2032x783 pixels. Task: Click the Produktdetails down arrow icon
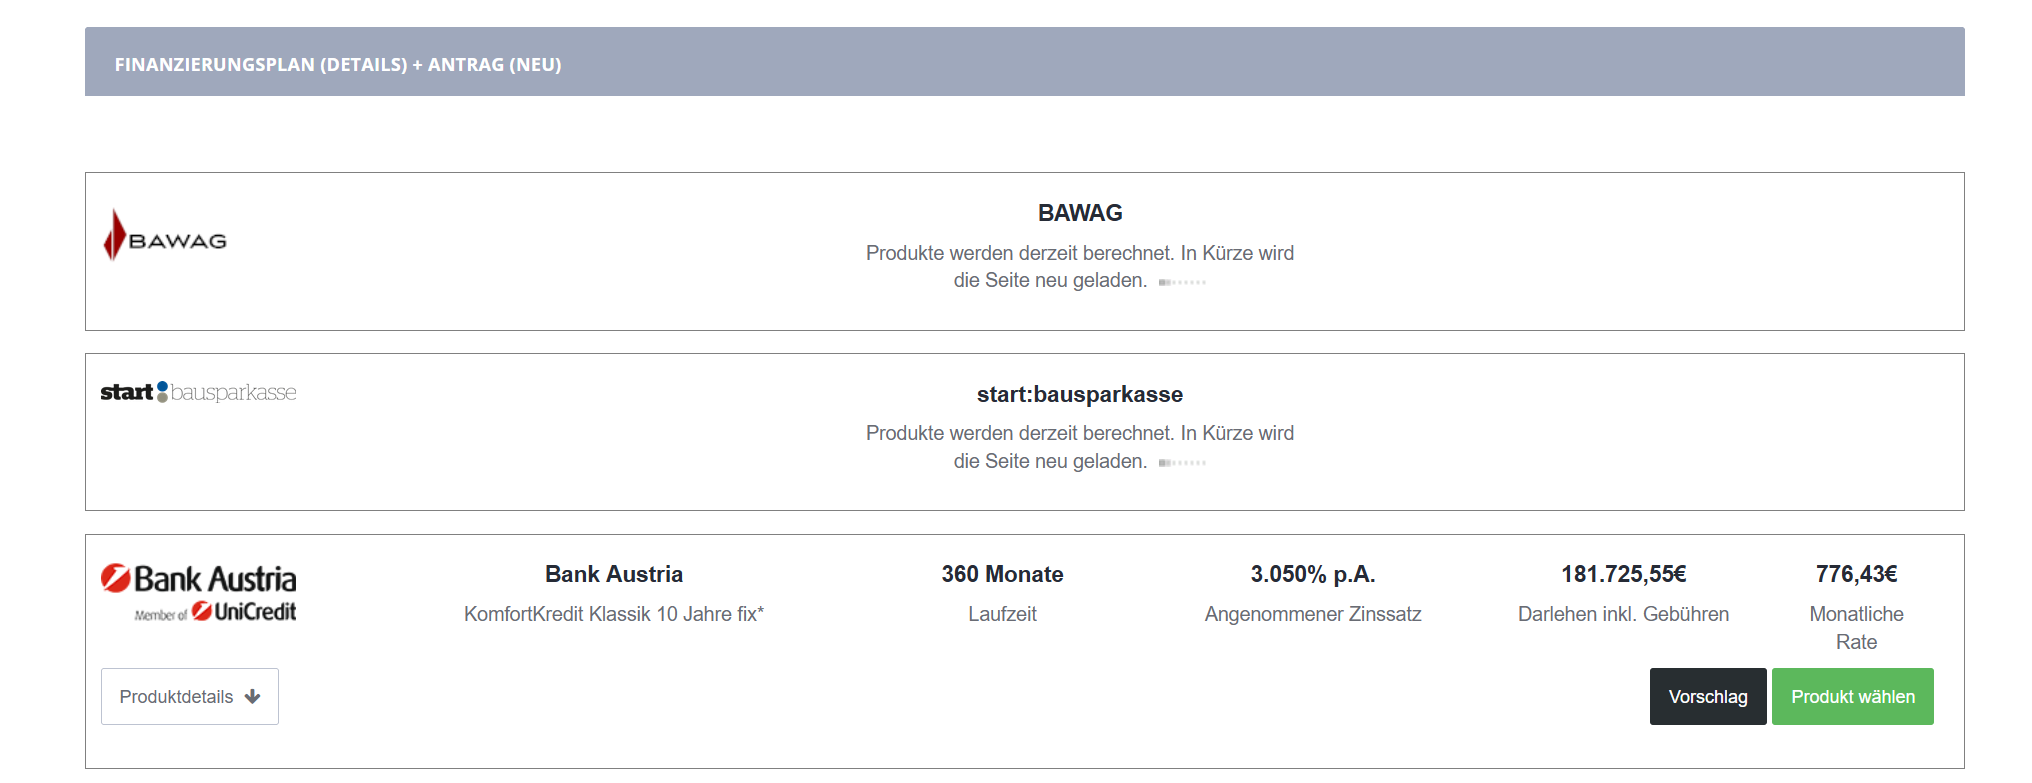tap(252, 697)
